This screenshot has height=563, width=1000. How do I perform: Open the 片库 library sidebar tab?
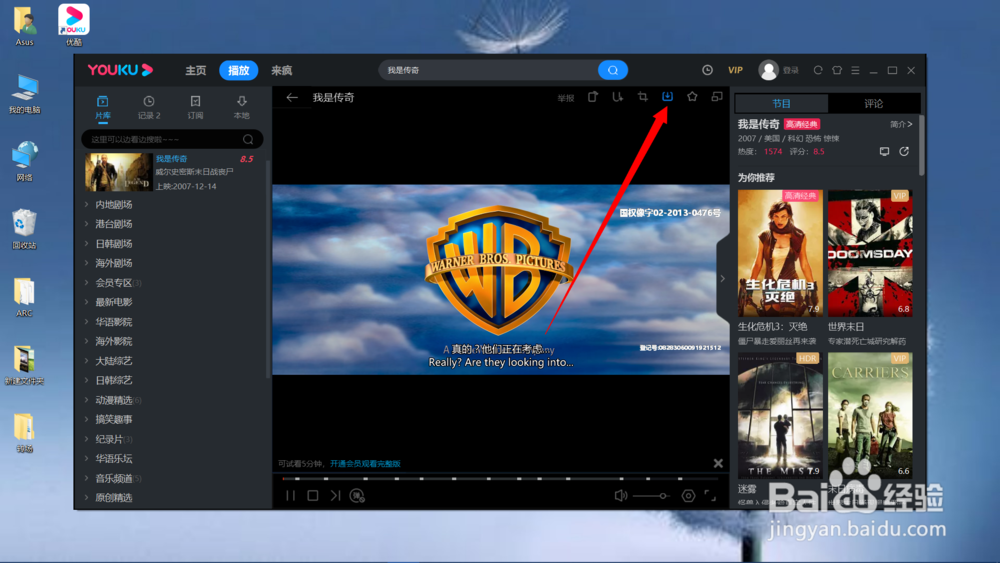pyautogui.click(x=103, y=107)
